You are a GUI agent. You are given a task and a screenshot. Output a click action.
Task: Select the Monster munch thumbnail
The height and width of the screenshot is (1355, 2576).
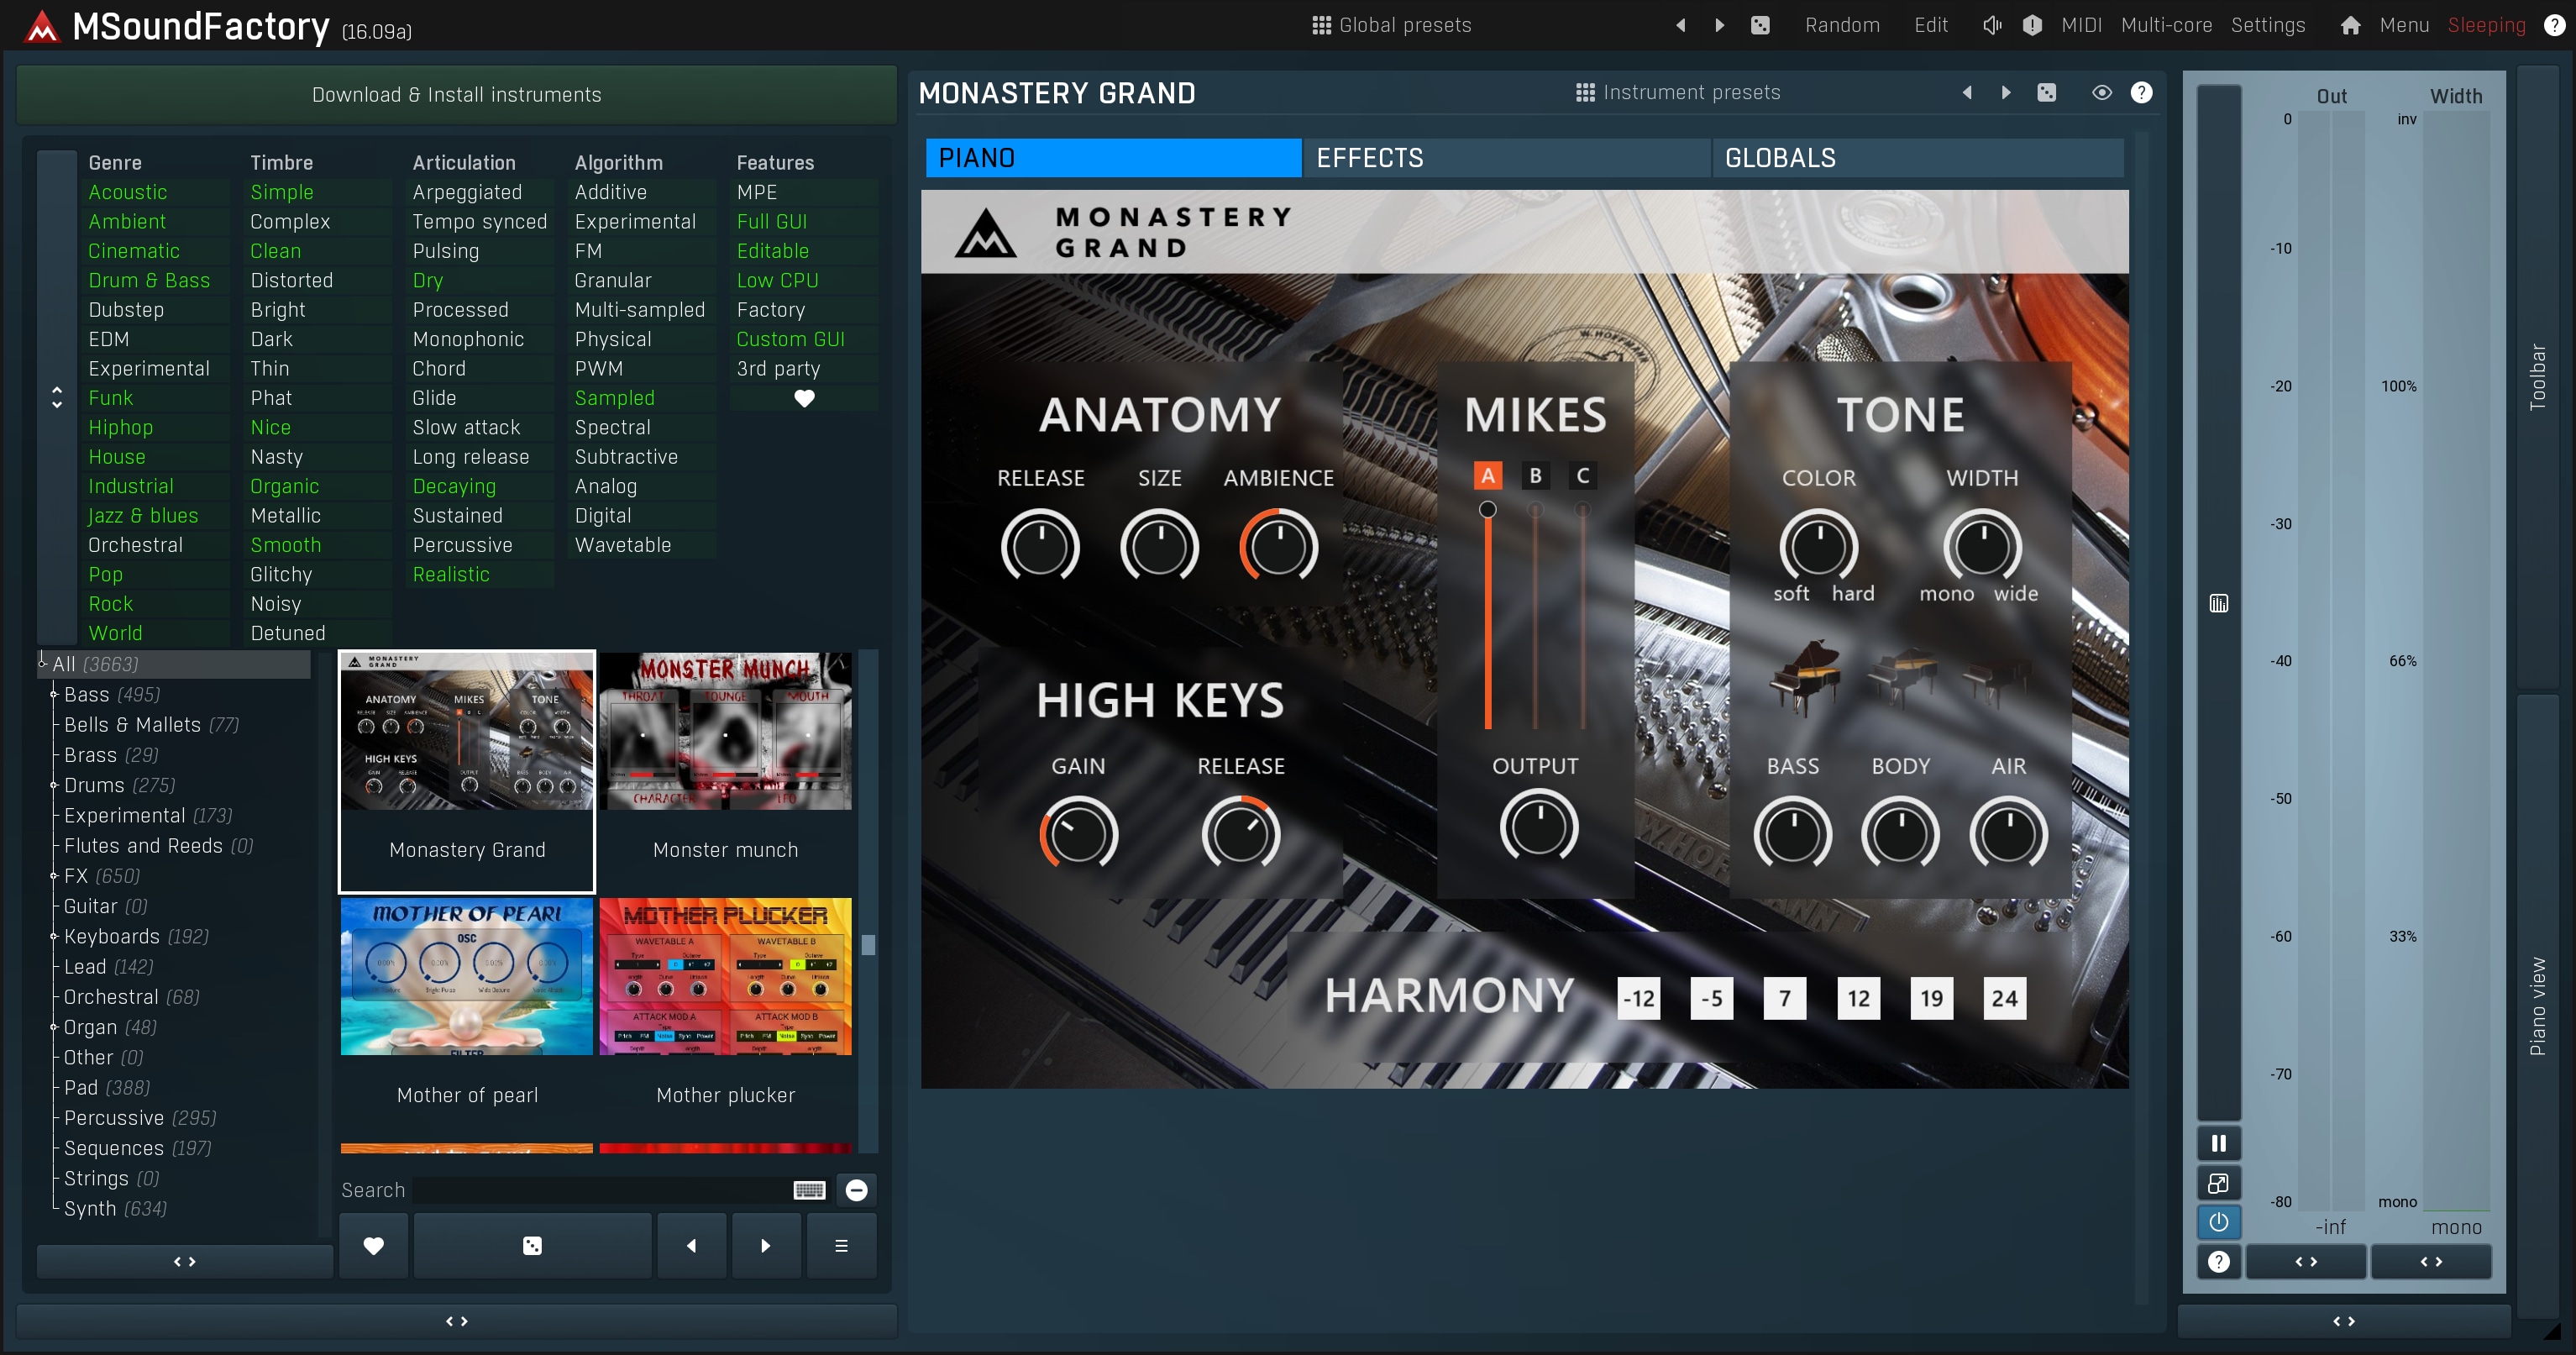[725, 770]
